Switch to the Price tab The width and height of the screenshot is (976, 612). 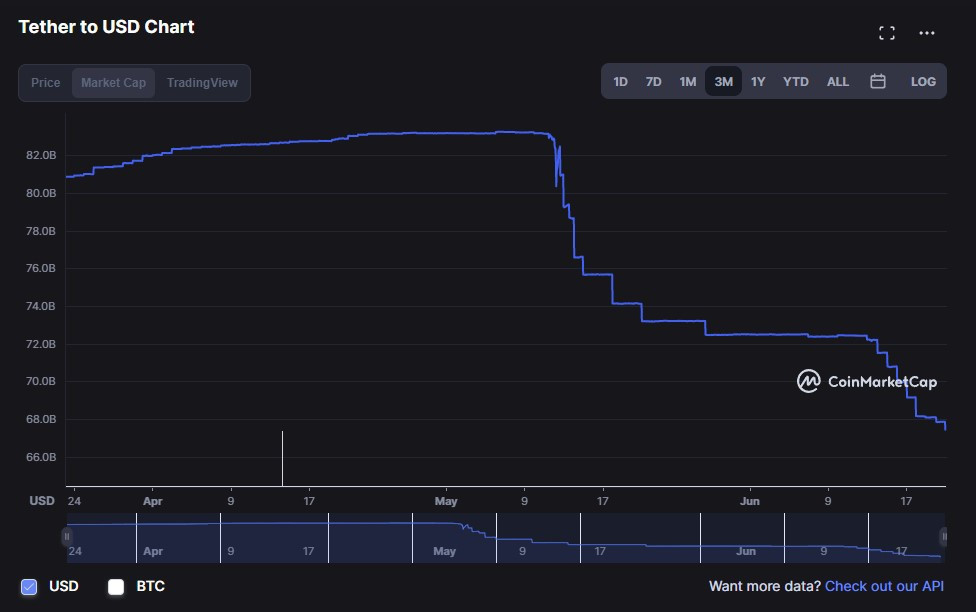pyautogui.click(x=44, y=82)
